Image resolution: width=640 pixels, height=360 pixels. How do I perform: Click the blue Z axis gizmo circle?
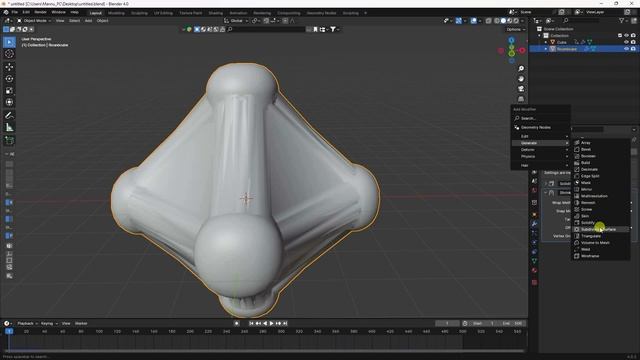[511, 40]
